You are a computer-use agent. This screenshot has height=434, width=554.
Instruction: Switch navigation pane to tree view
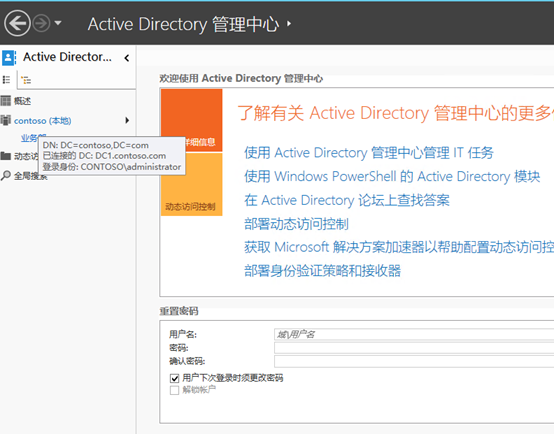click(26, 80)
